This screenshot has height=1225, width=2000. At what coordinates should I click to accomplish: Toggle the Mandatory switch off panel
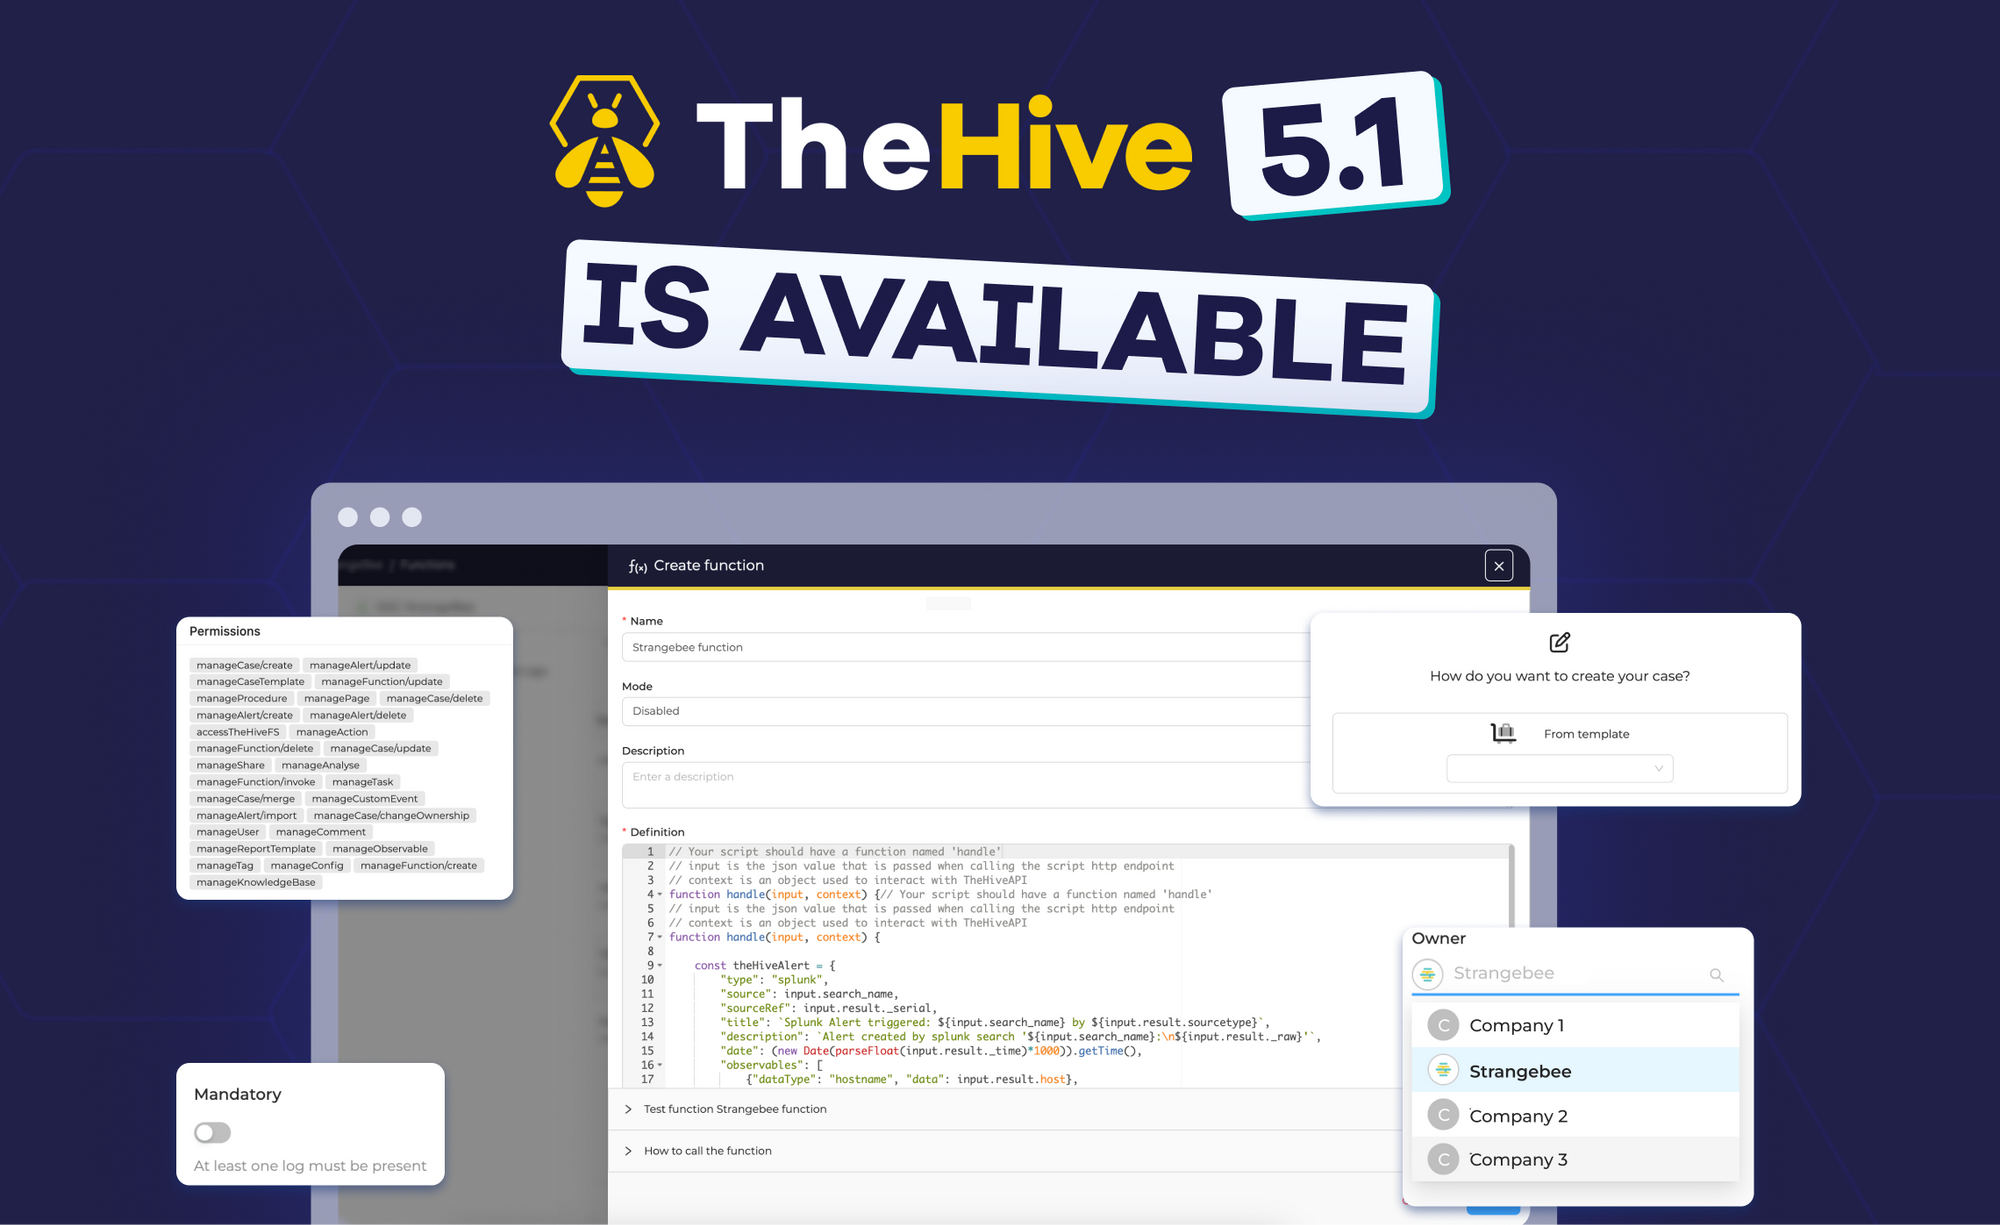[x=211, y=1132]
